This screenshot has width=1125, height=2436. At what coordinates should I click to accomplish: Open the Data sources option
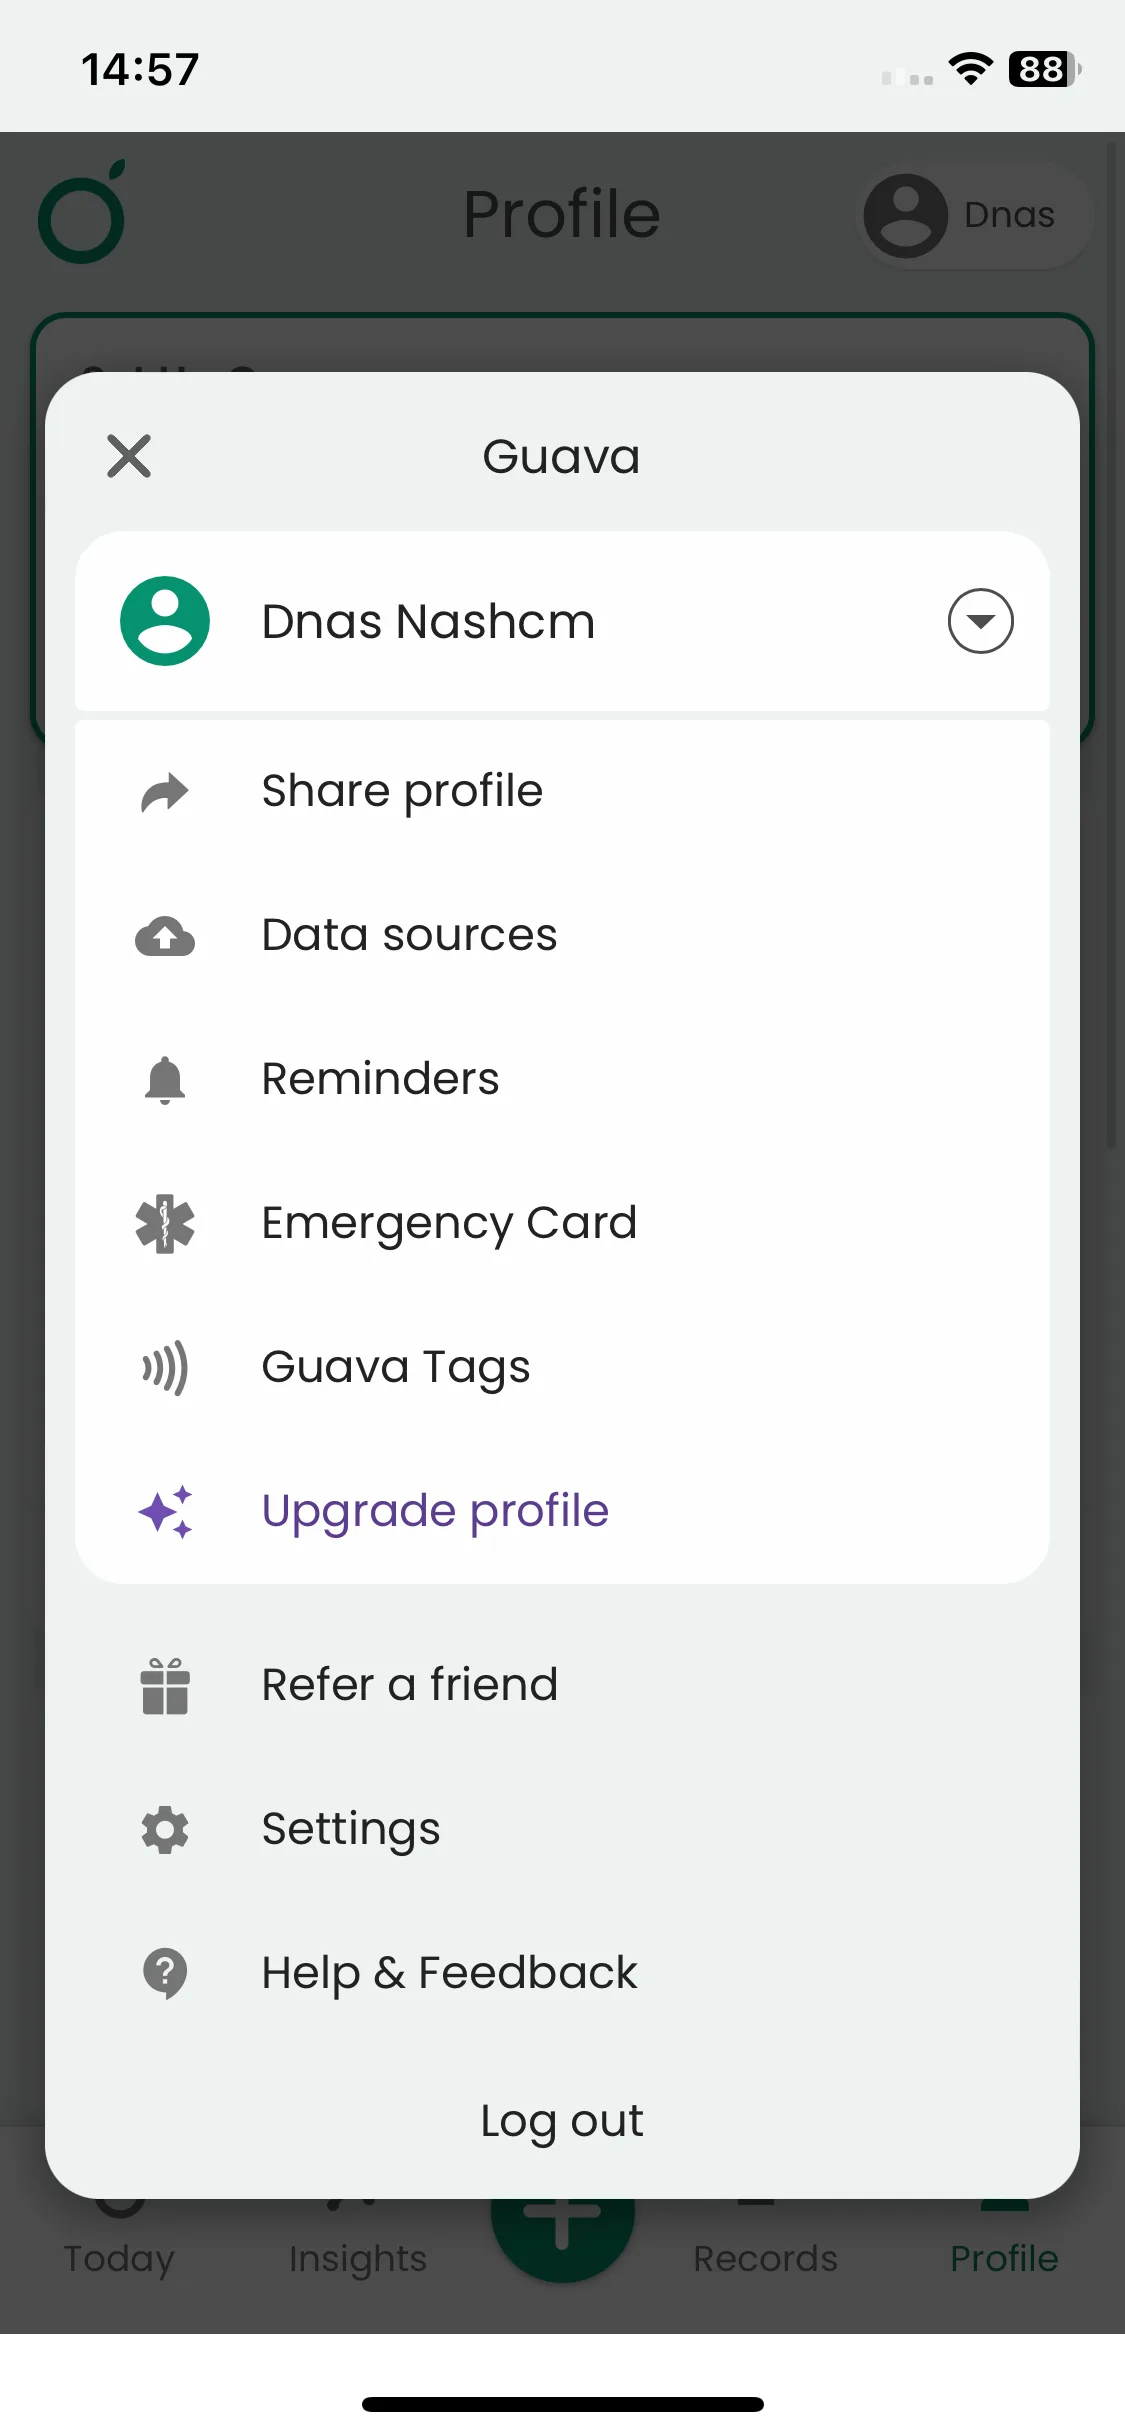tap(409, 936)
